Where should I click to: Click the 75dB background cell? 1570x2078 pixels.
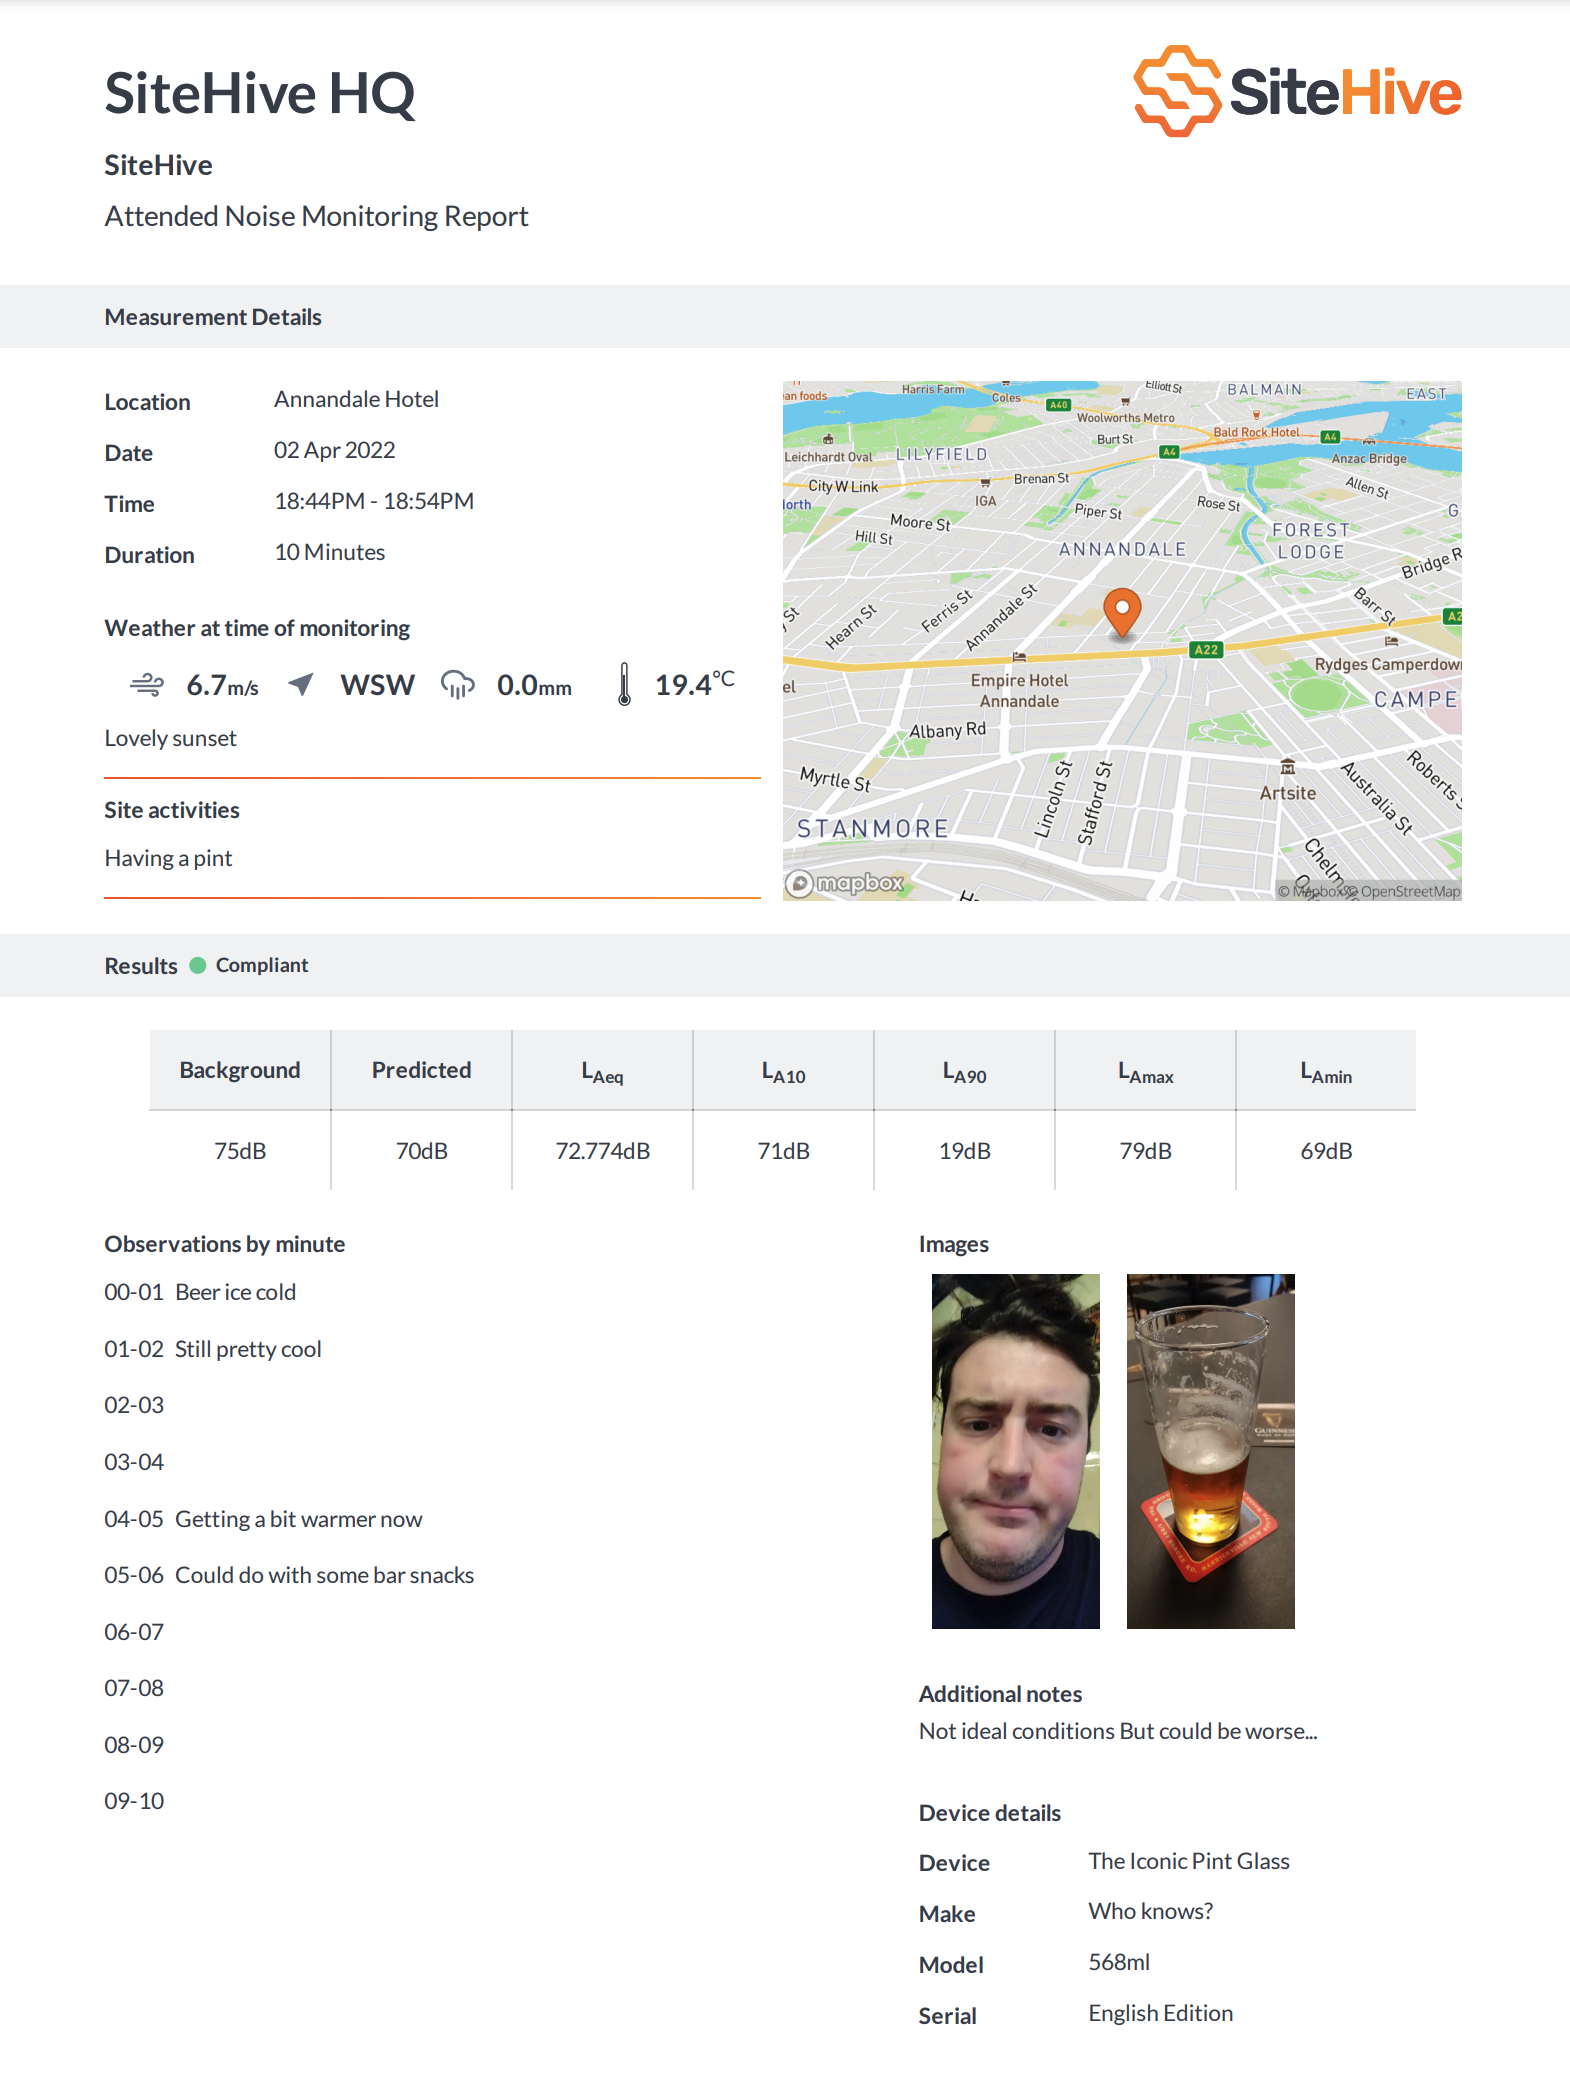click(240, 1151)
